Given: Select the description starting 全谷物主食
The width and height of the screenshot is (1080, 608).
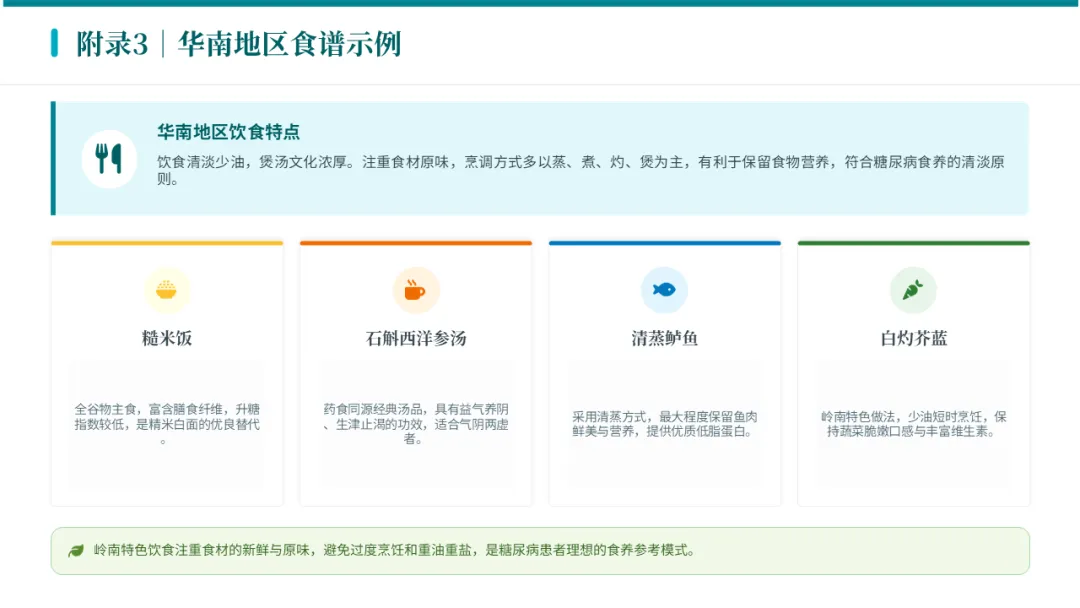Looking at the screenshot, I should (167, 424).
